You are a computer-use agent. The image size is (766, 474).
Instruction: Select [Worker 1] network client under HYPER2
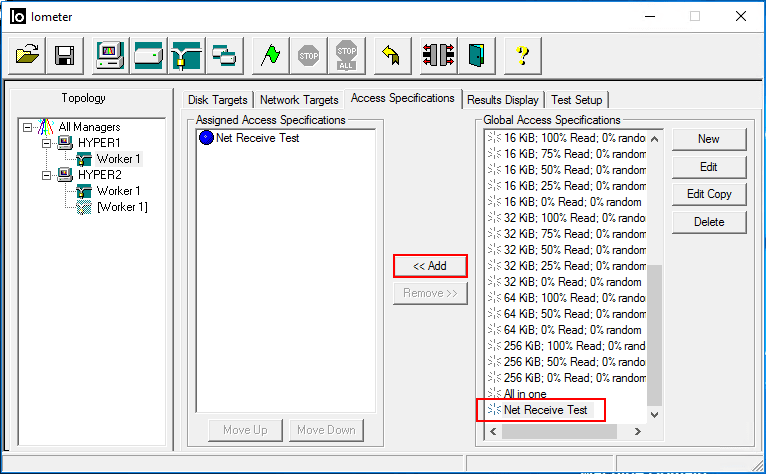coord(122,207)
